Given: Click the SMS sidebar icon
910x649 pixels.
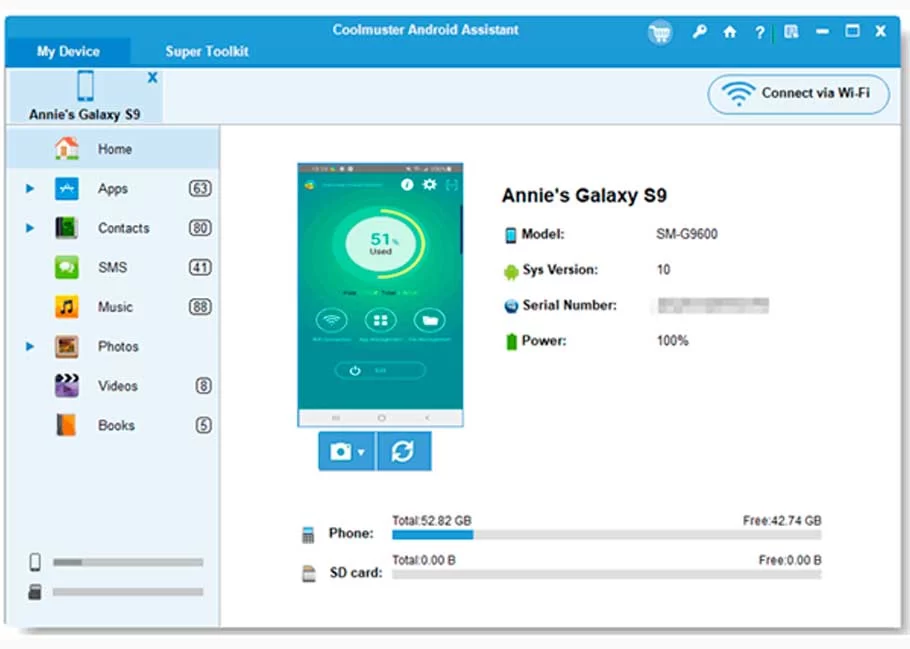Looking at the screenshot, I should 67,268.
